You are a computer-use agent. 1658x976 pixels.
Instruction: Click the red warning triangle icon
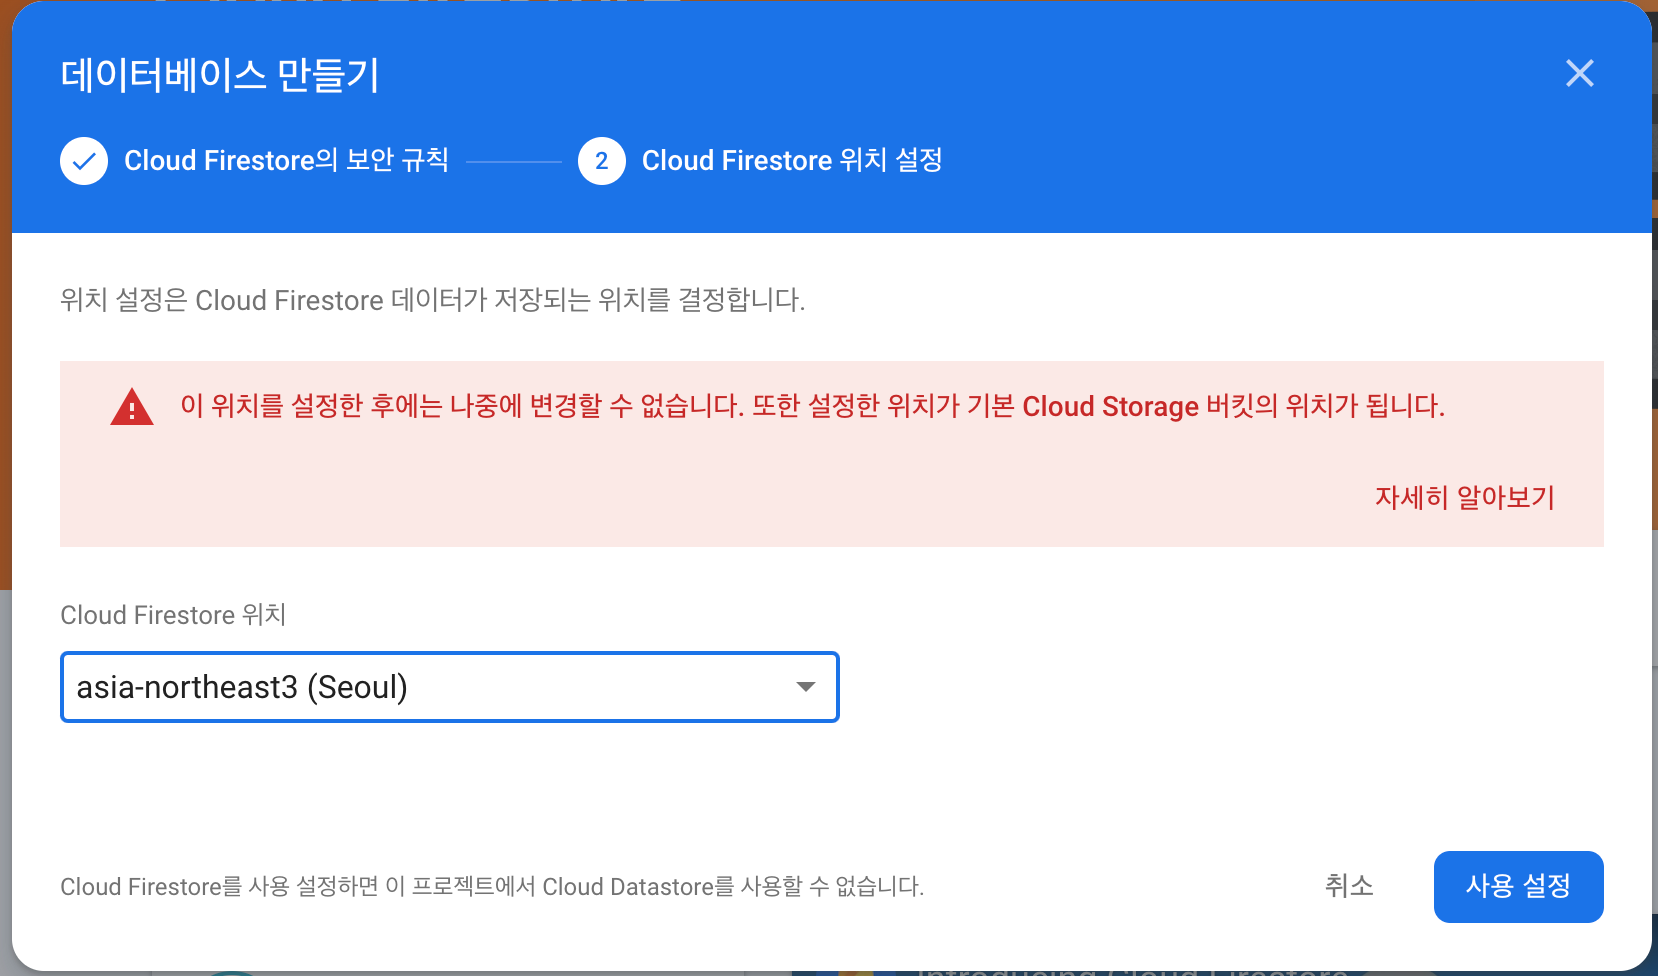(x=132, y=407)
